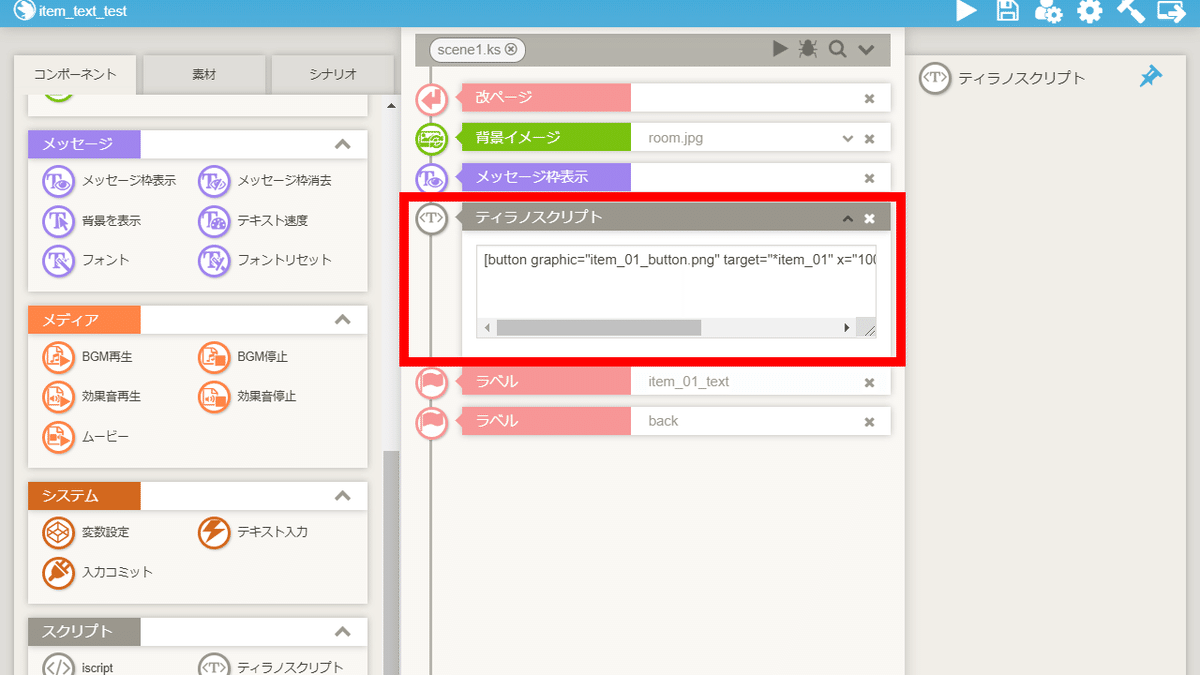Collapse the ティラノスクリプト editor block
Screen dimensions: 1200x675
pyautogui.click(x=848, y=218)
